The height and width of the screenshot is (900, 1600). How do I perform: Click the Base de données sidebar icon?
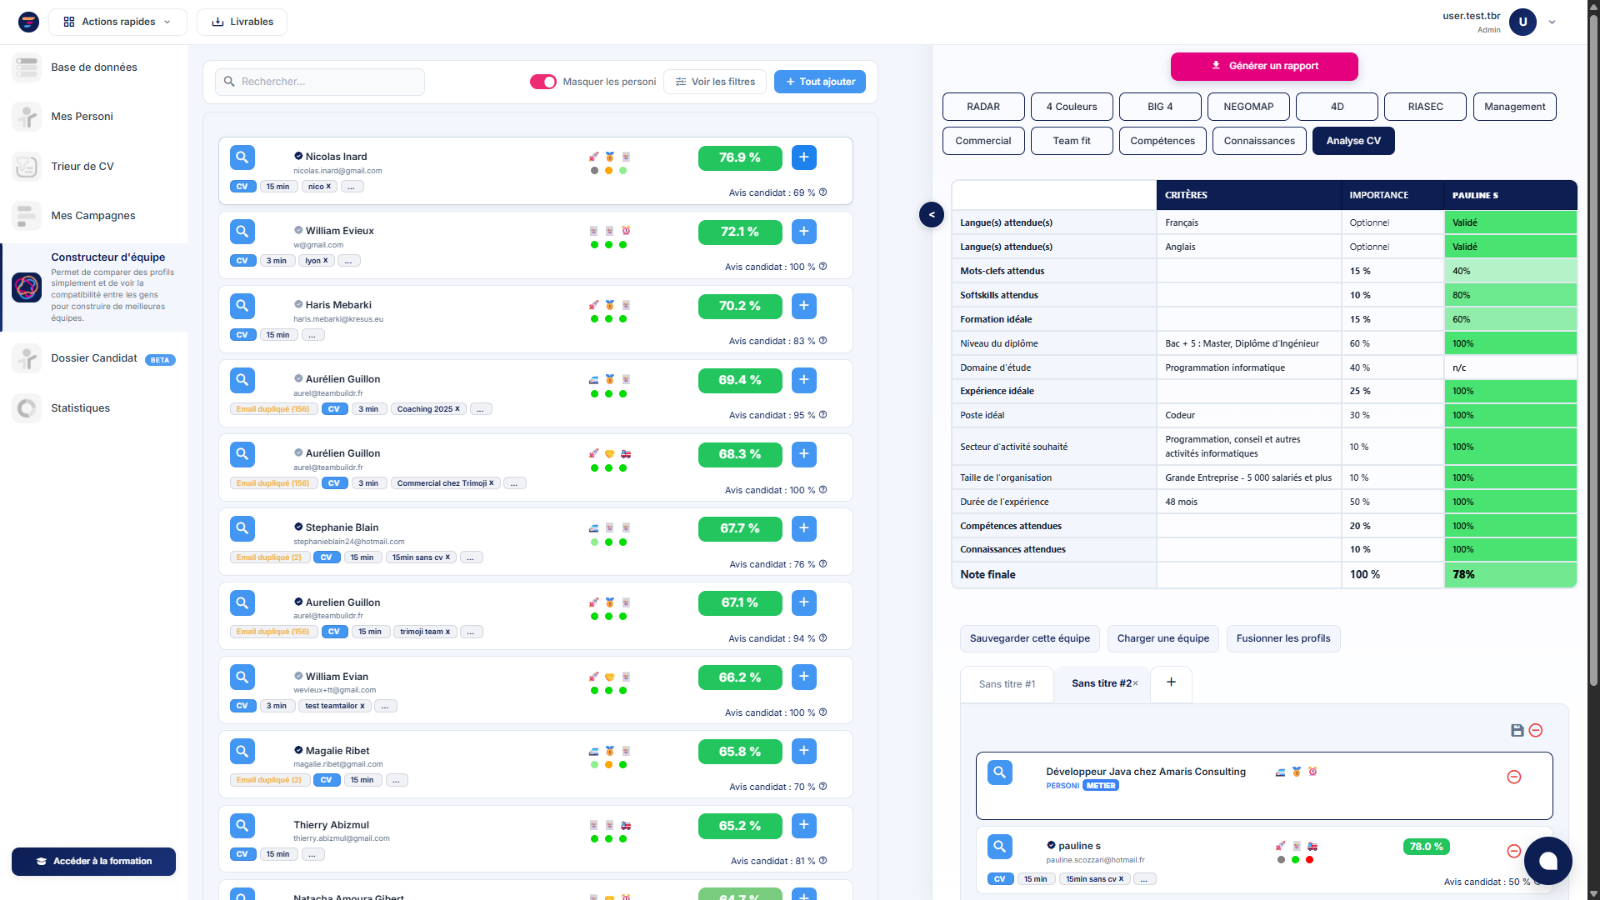(27, 68)
